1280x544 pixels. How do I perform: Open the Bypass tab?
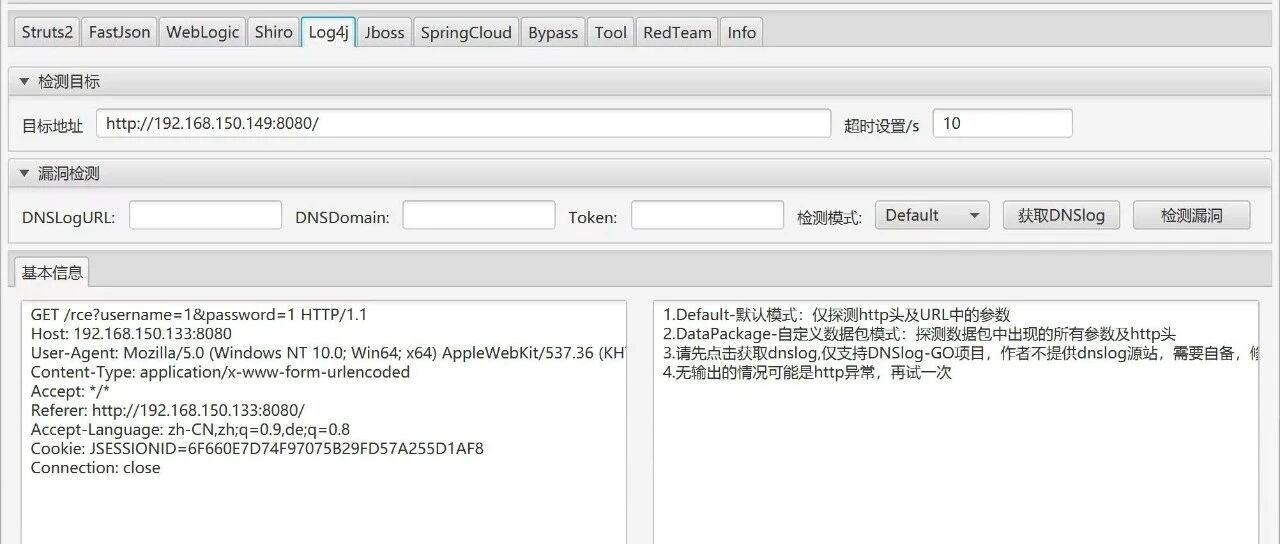tap(553, 32)
